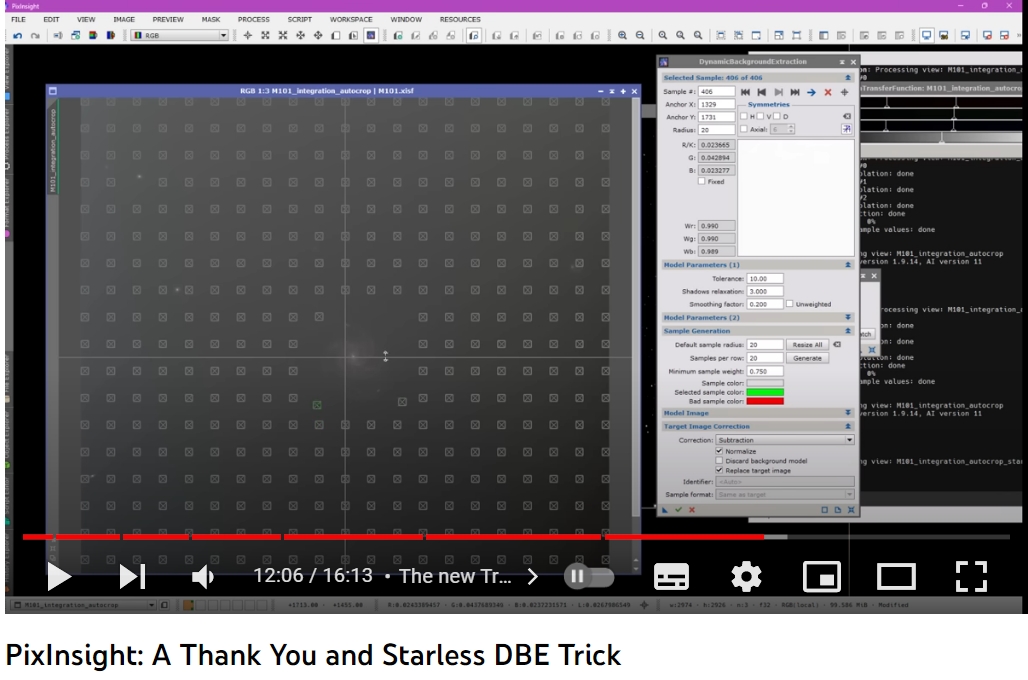Check Discard background model
This screenshot has width=1028, height=680.
pos(719,460)
